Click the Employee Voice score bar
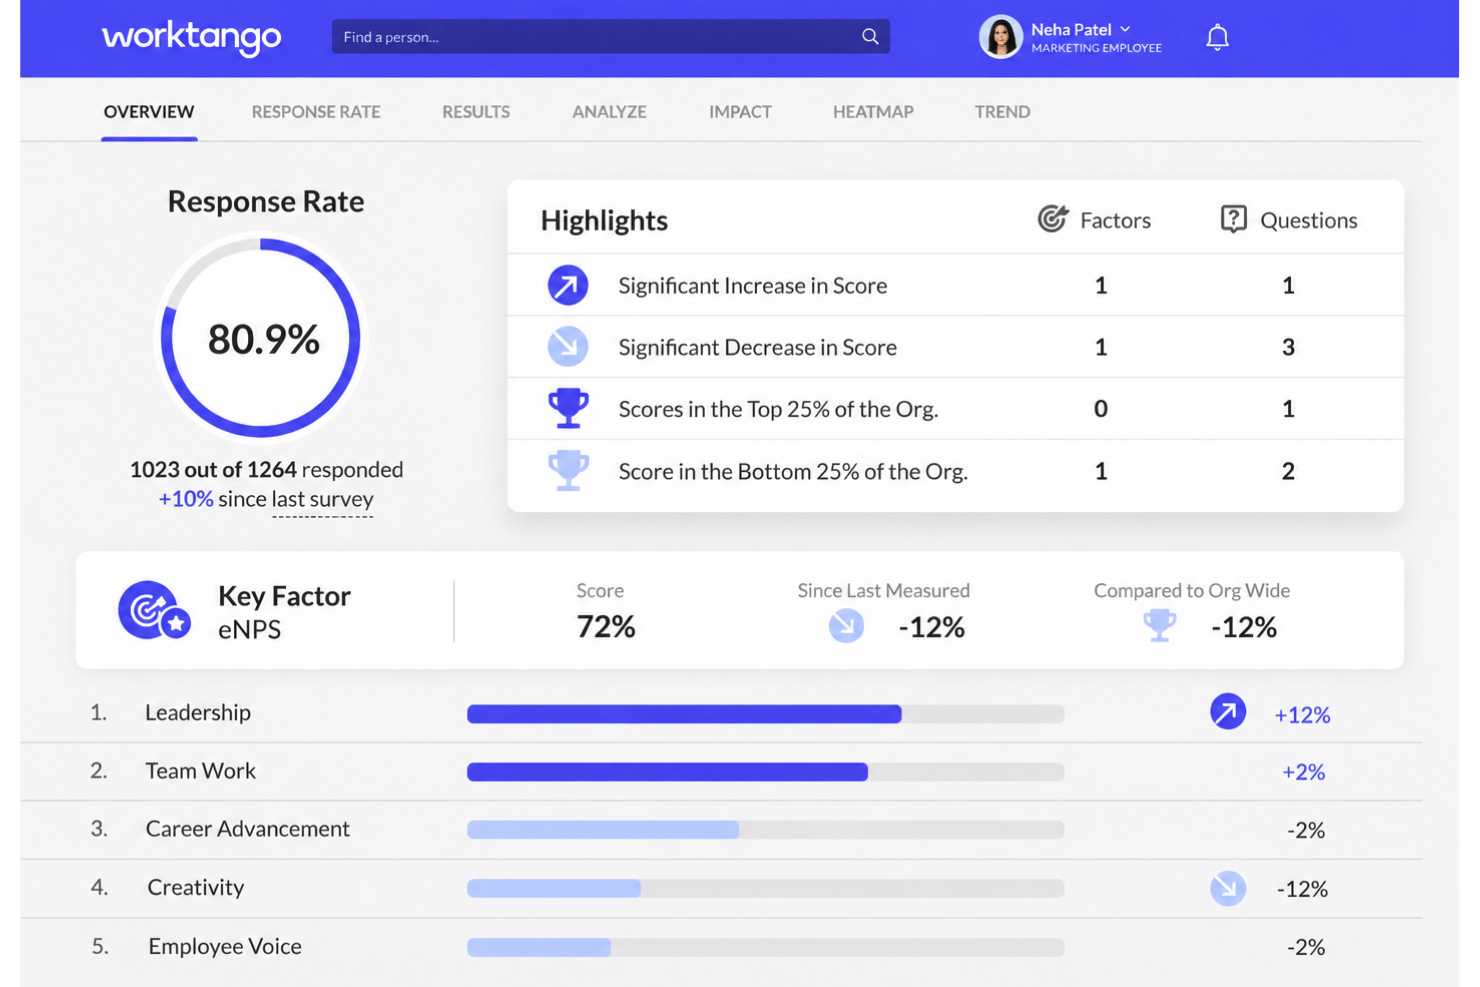Screen dimensions: 1480x987 [x=765, y=947]
